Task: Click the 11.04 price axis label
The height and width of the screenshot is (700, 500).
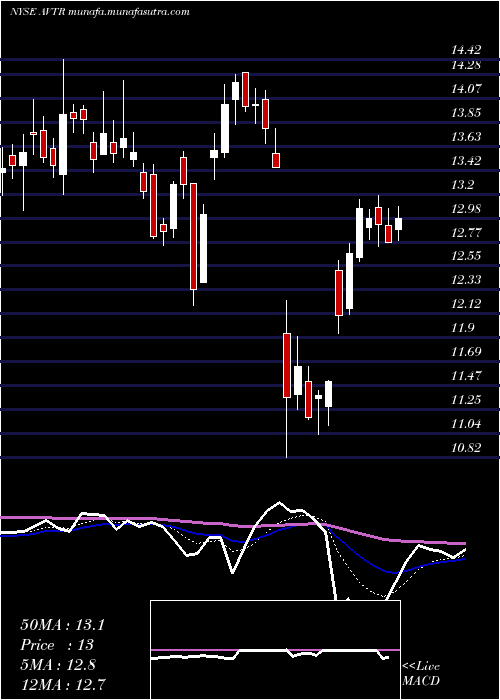Action: pyautogui.click(x=466, y=424)
